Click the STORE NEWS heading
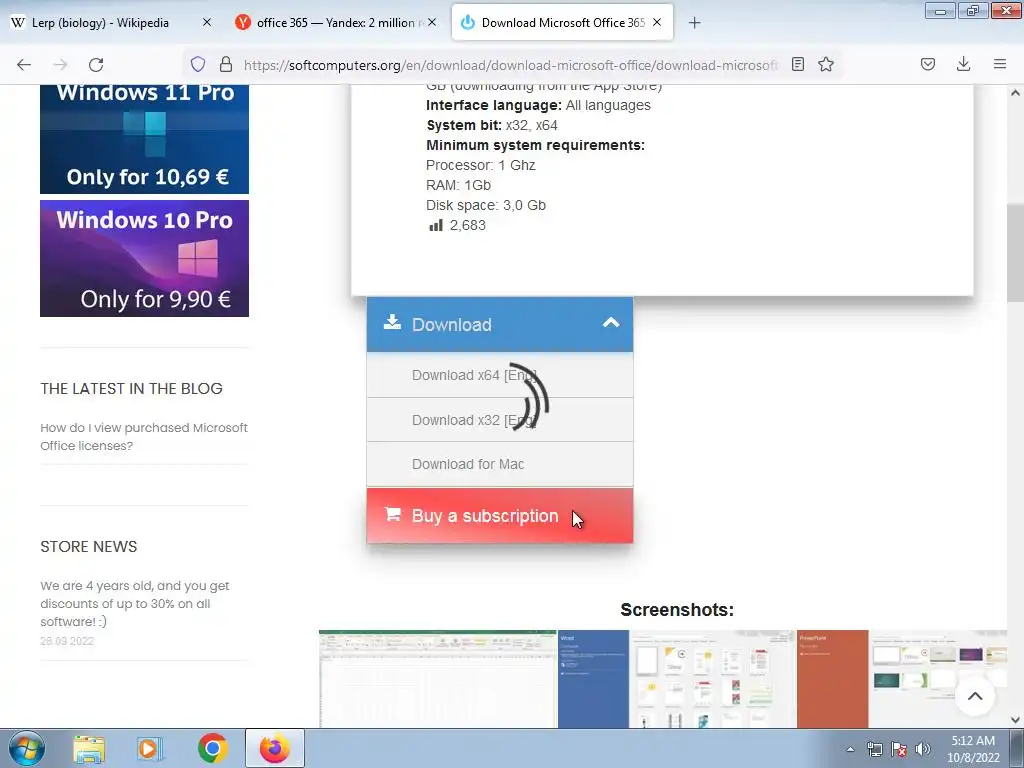 [x=89, y=547]
